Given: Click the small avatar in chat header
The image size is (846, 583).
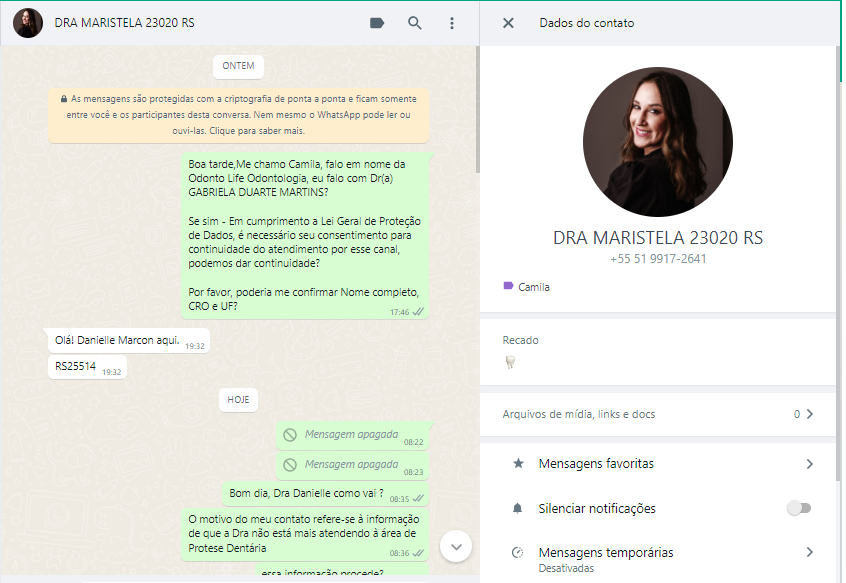Looking at the screenshot, I should [28, 23].
